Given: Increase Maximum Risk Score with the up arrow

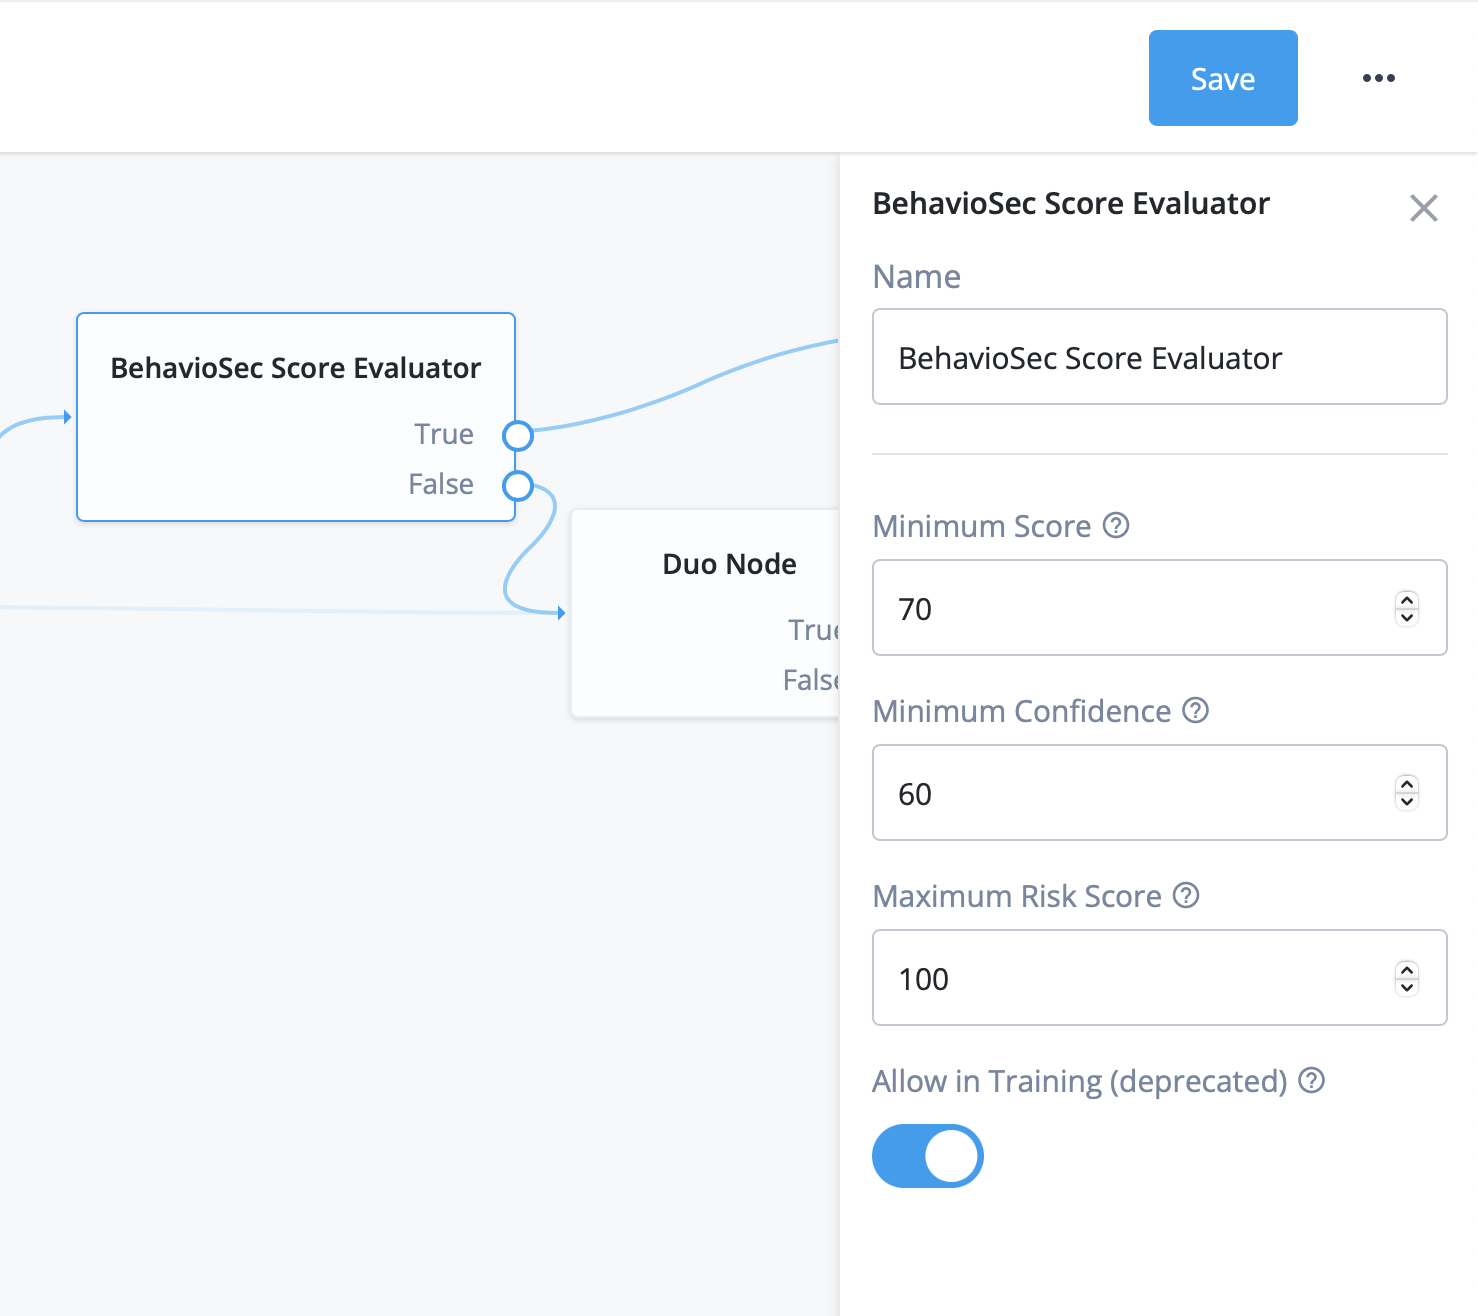Looking at the screenshot, I should tap(1407, 970).
